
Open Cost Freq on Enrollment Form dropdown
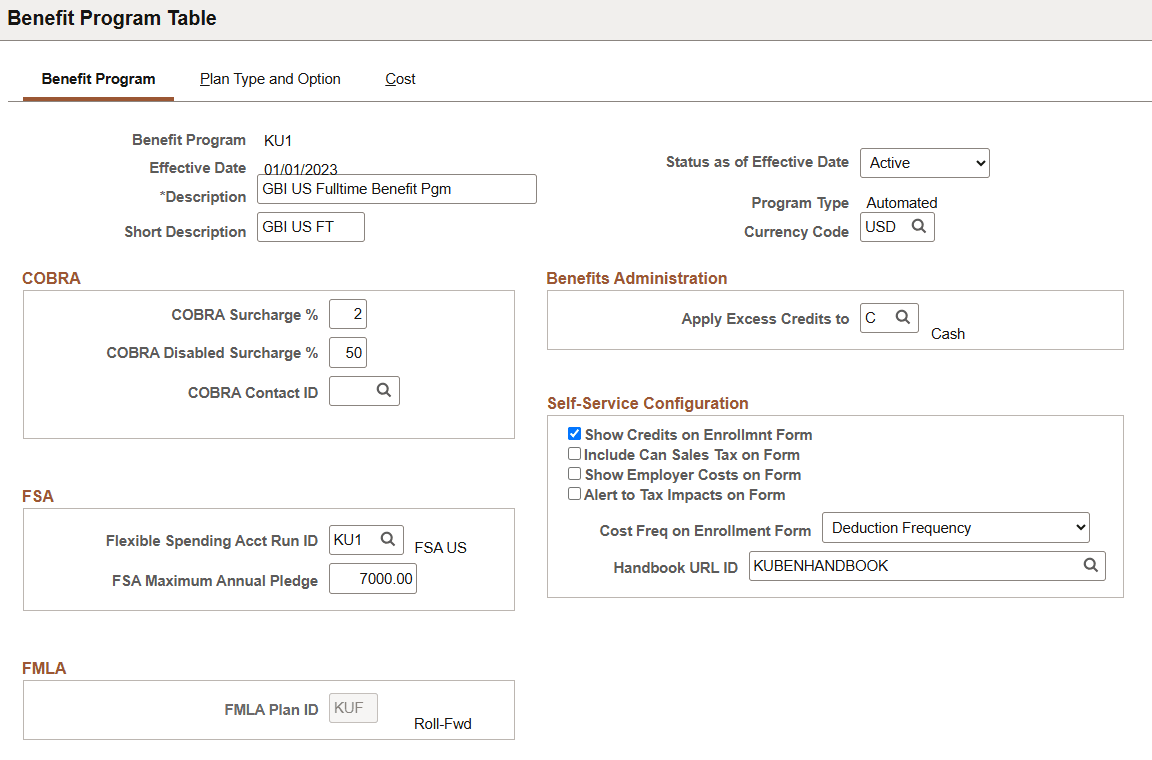(955, 528)
